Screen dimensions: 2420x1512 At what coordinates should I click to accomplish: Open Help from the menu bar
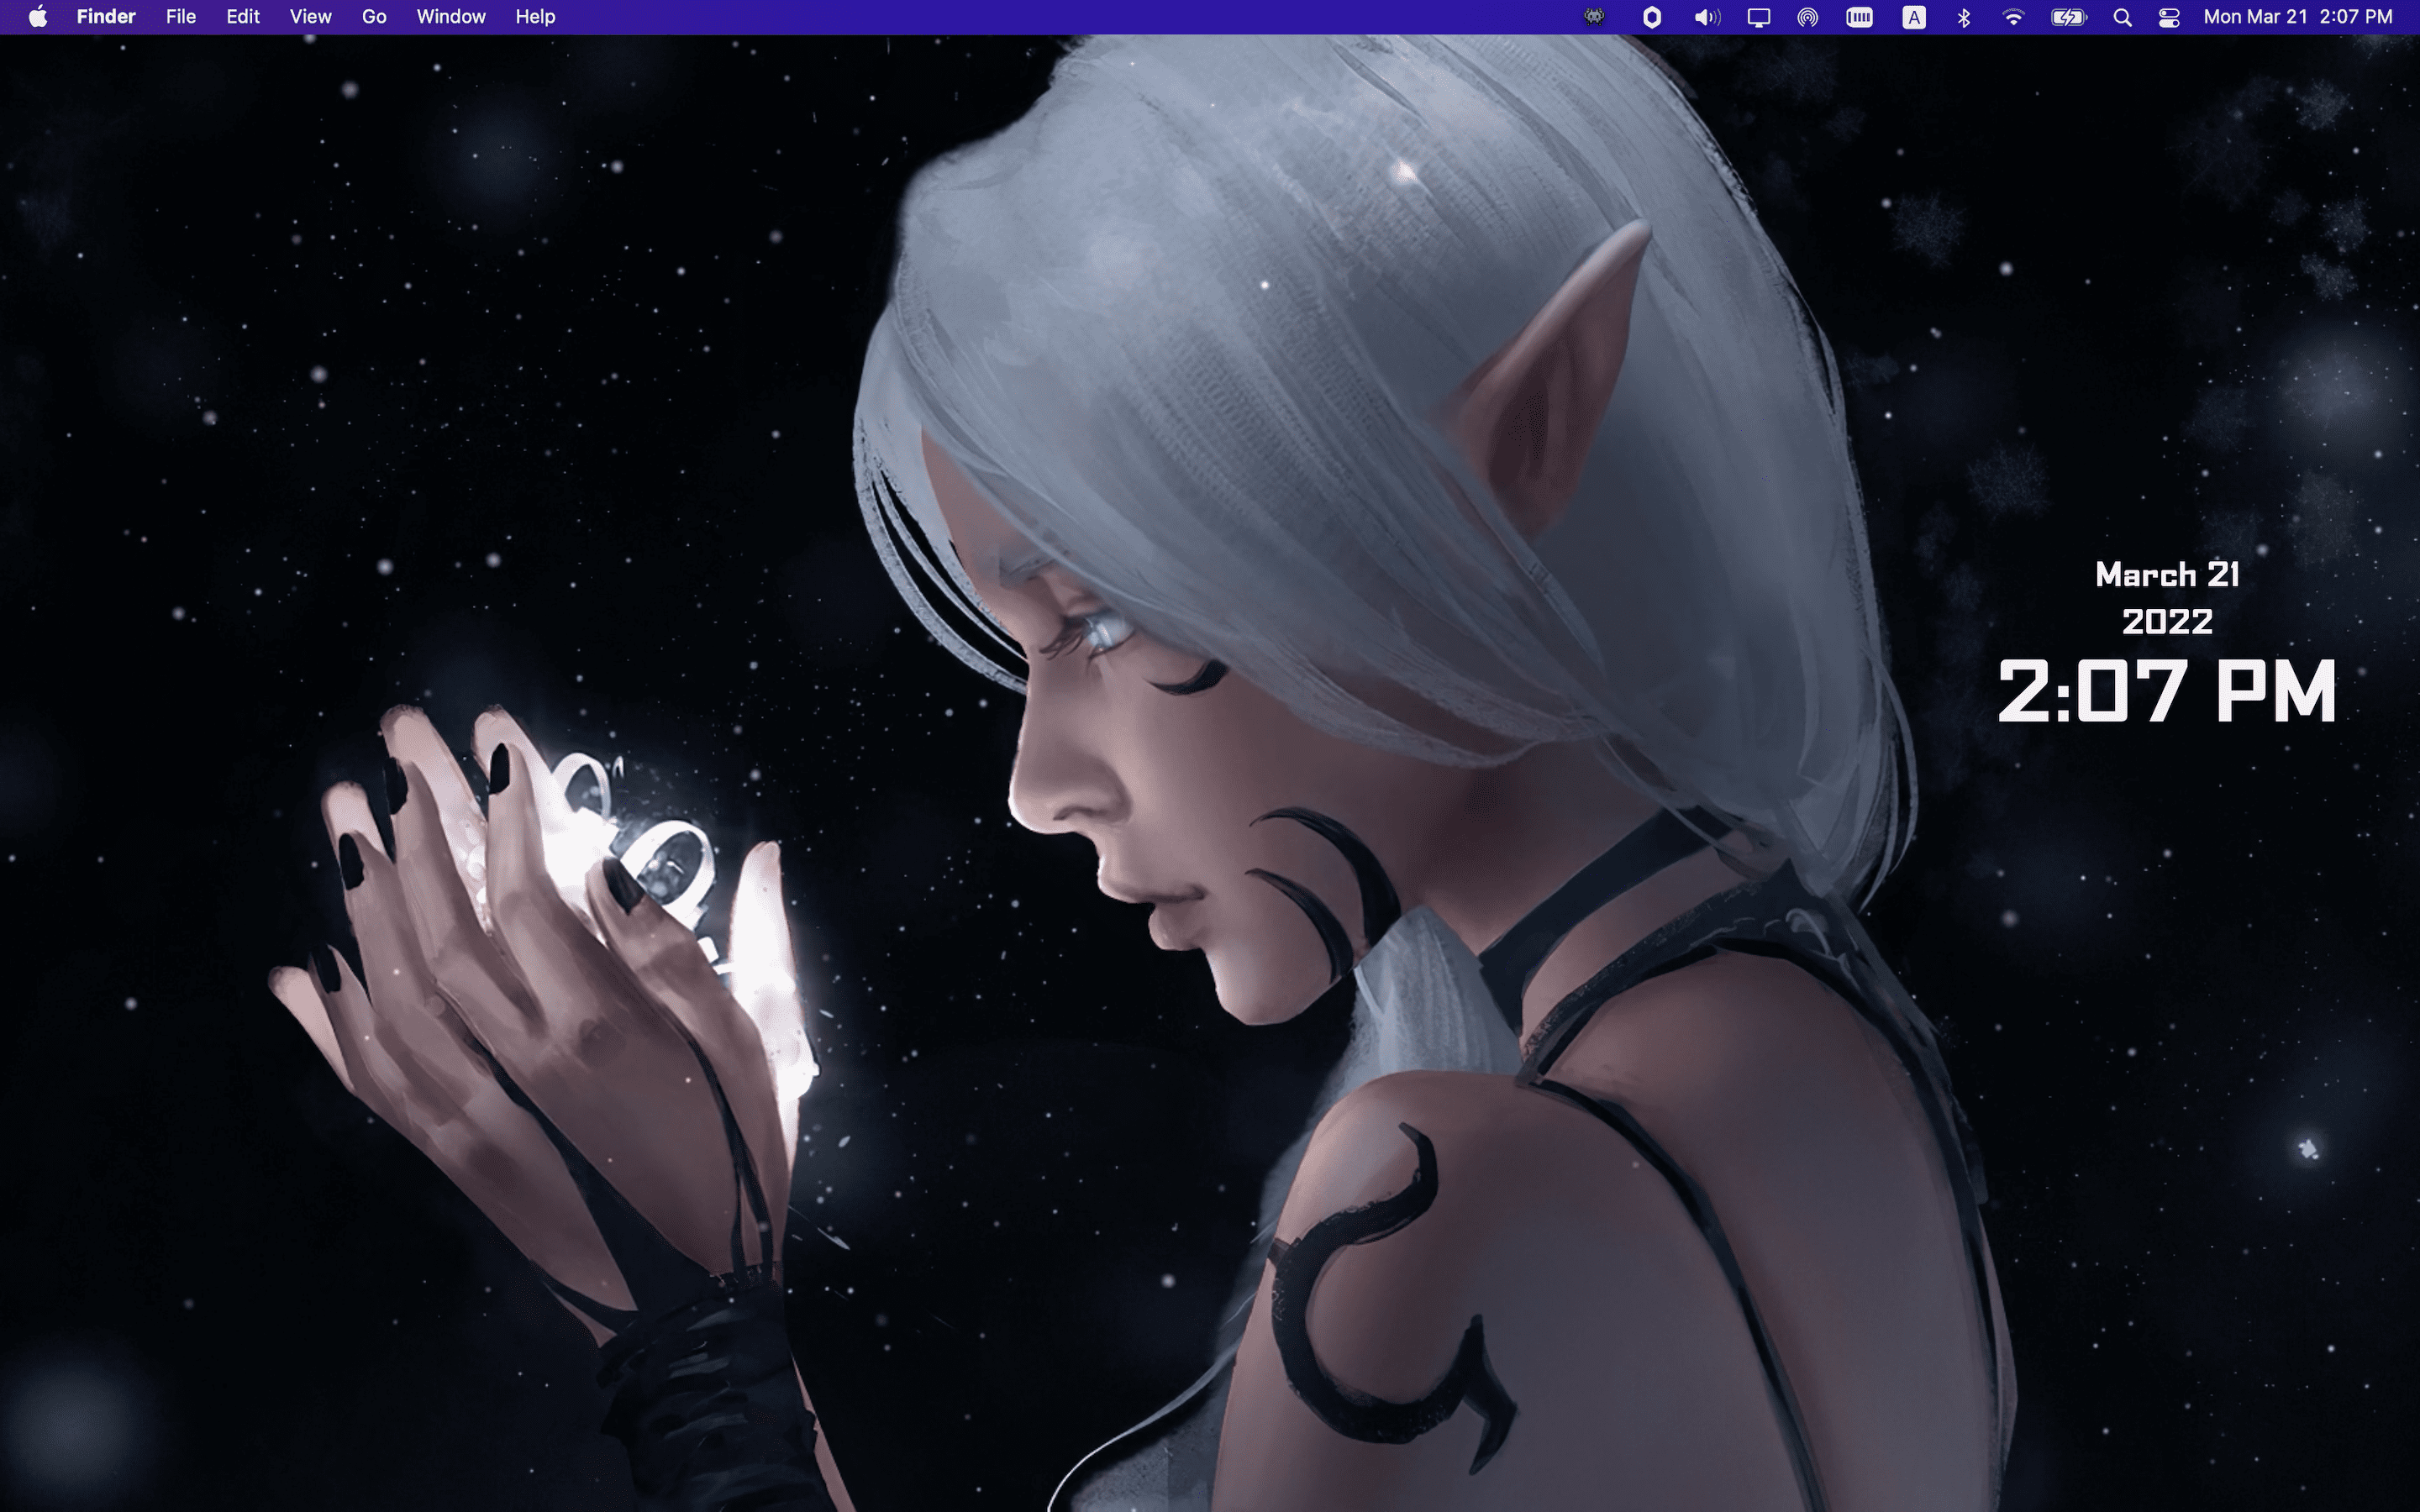[534, 16]
